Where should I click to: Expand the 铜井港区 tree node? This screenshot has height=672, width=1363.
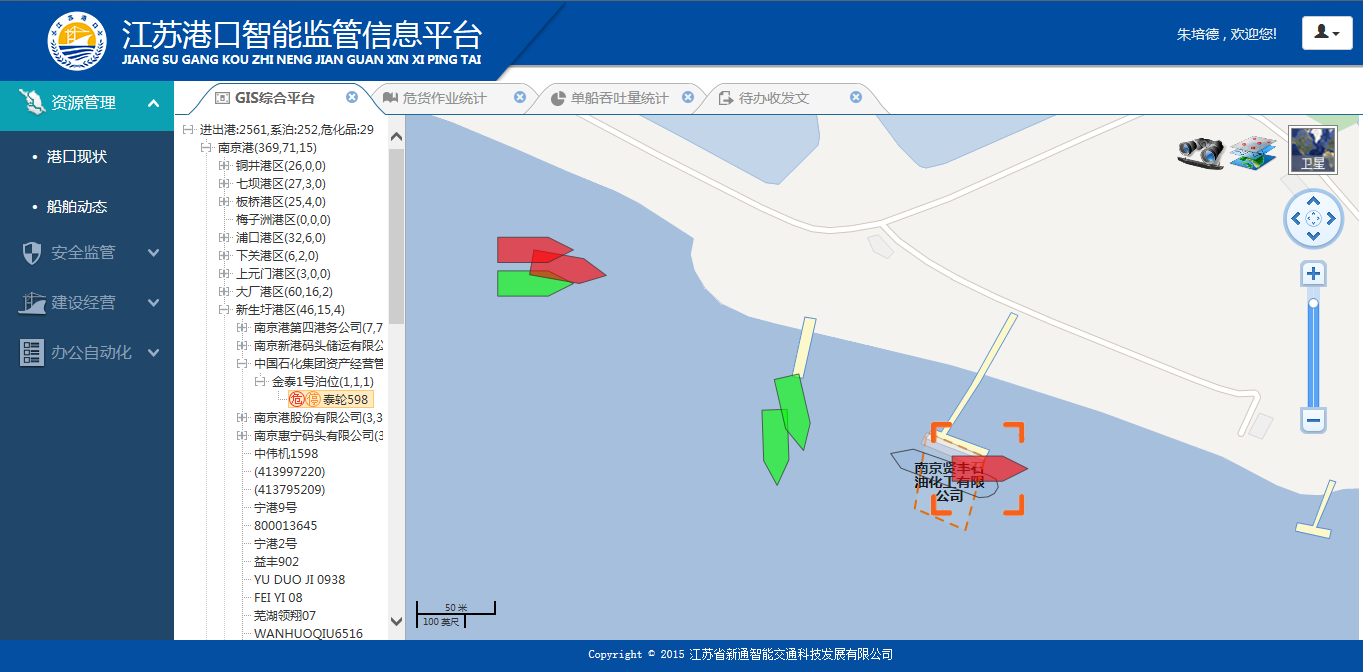coord(224,166)
